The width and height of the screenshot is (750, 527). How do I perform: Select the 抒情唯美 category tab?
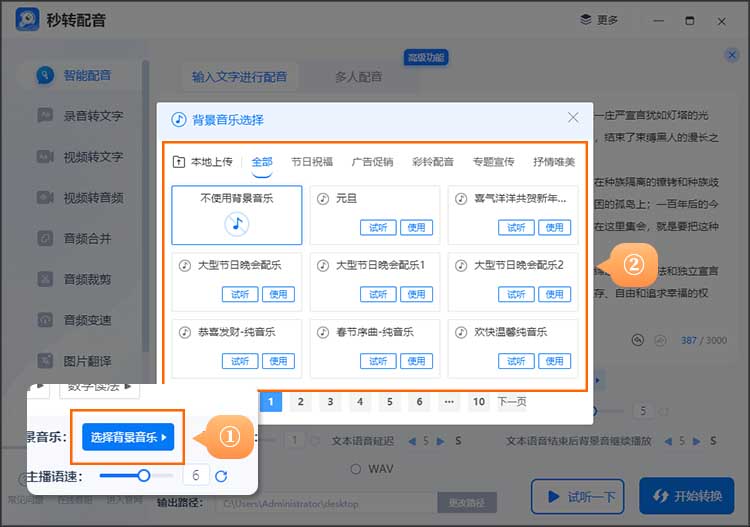(x=554, y=162)
